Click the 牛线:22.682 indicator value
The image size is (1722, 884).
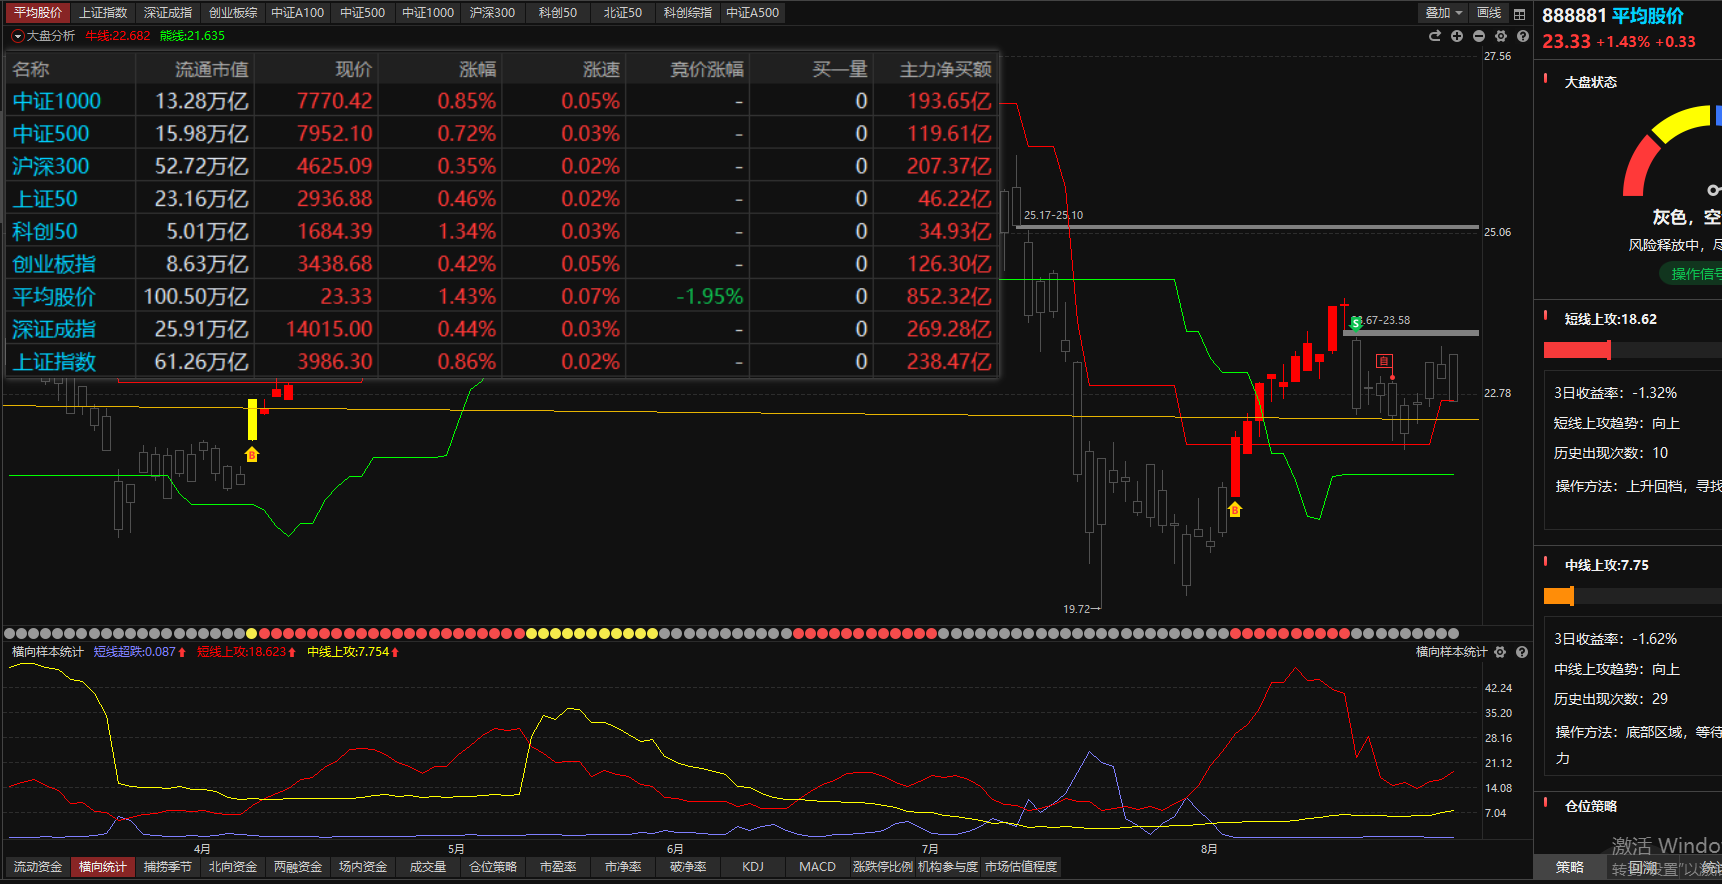[x=118, y=36]
